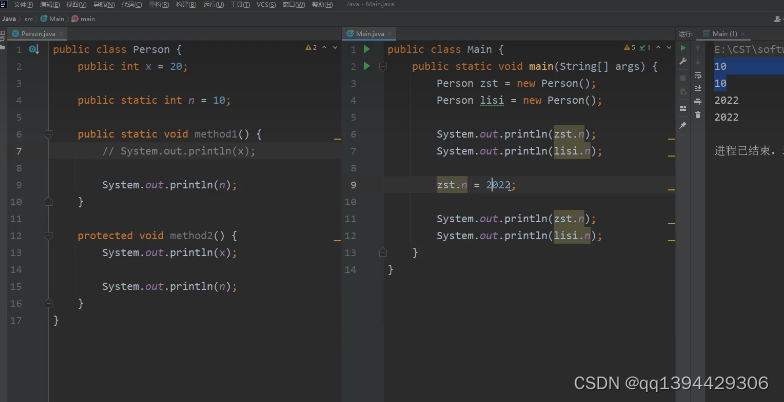Close the Person.java tab
Image resolution: width=784 pixels, height=402 pixels.
(62, 34)
